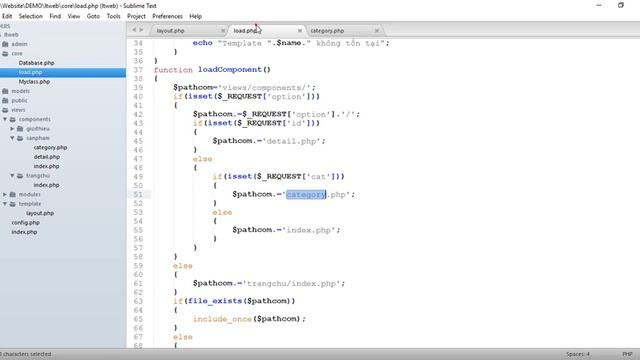Click the modules folder icon
Image resolution: width=640 pixels, height=360 pixels.
13,194
